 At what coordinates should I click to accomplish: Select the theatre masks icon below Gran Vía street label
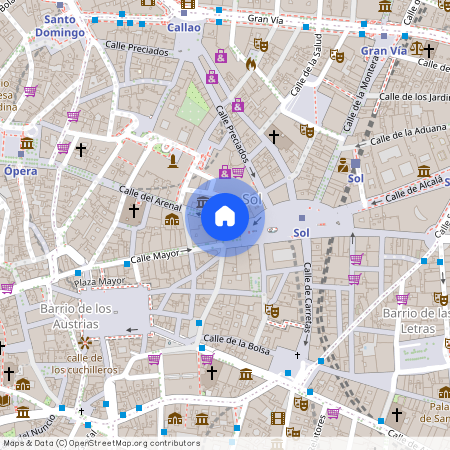tap(261, 45)
